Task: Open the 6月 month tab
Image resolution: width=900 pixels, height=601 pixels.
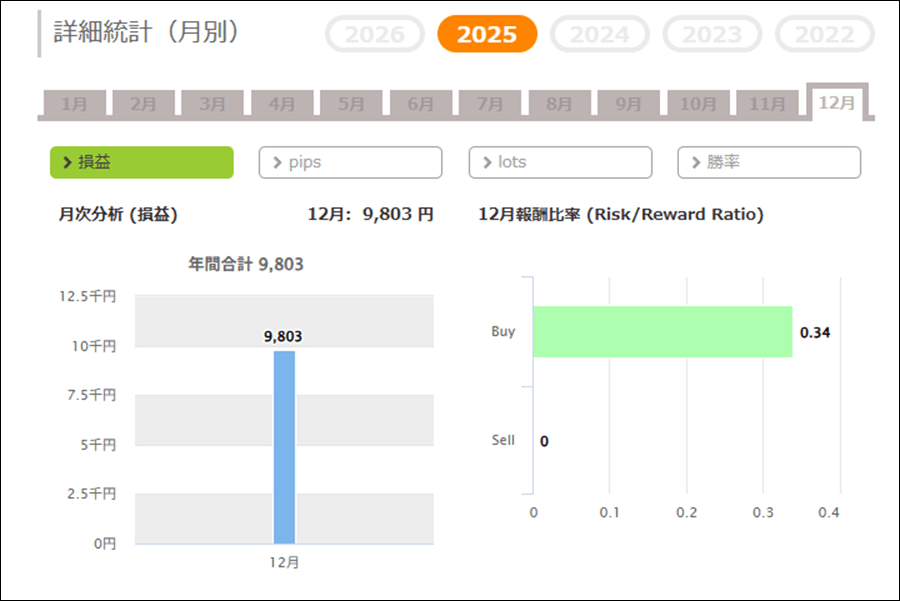Action: pyautogui.click(x=421, y=104)
